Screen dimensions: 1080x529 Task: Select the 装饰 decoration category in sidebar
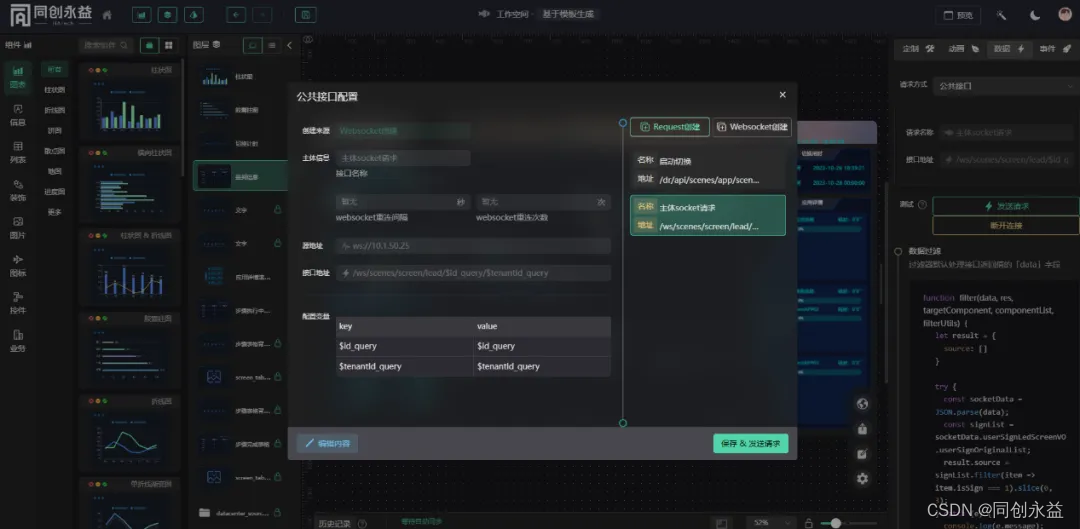point(18,190)
